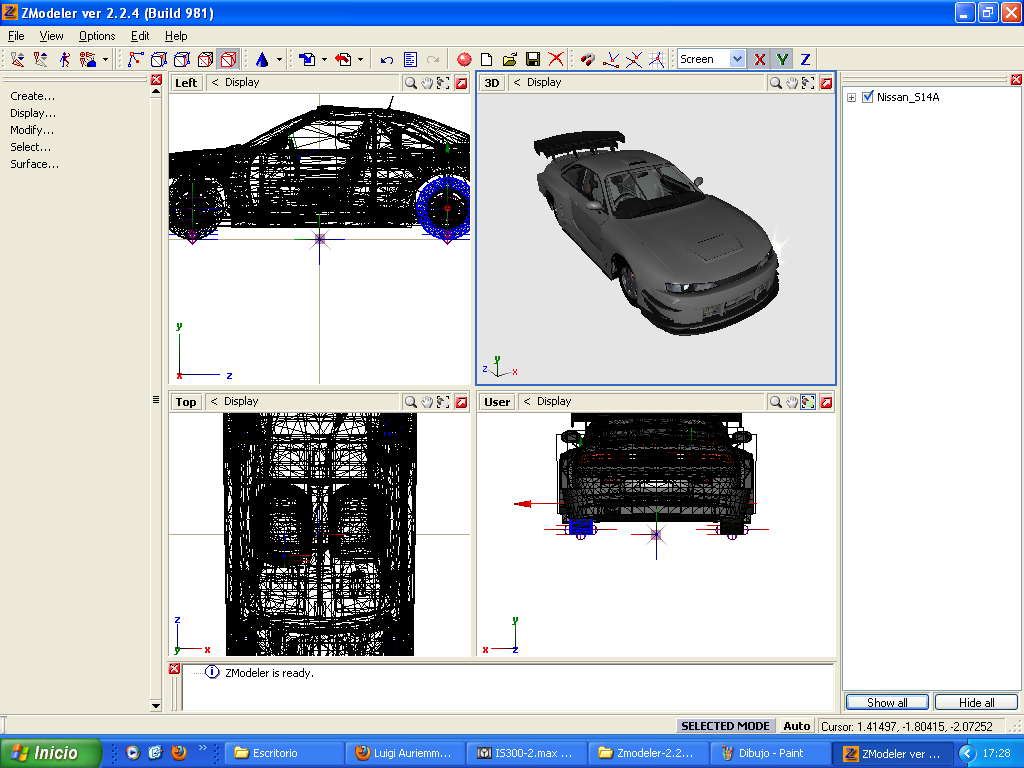1024x768 pixels.
Task: Maximize the Top viewport with its red arrow icon
Action: click(x=459, y=401)
